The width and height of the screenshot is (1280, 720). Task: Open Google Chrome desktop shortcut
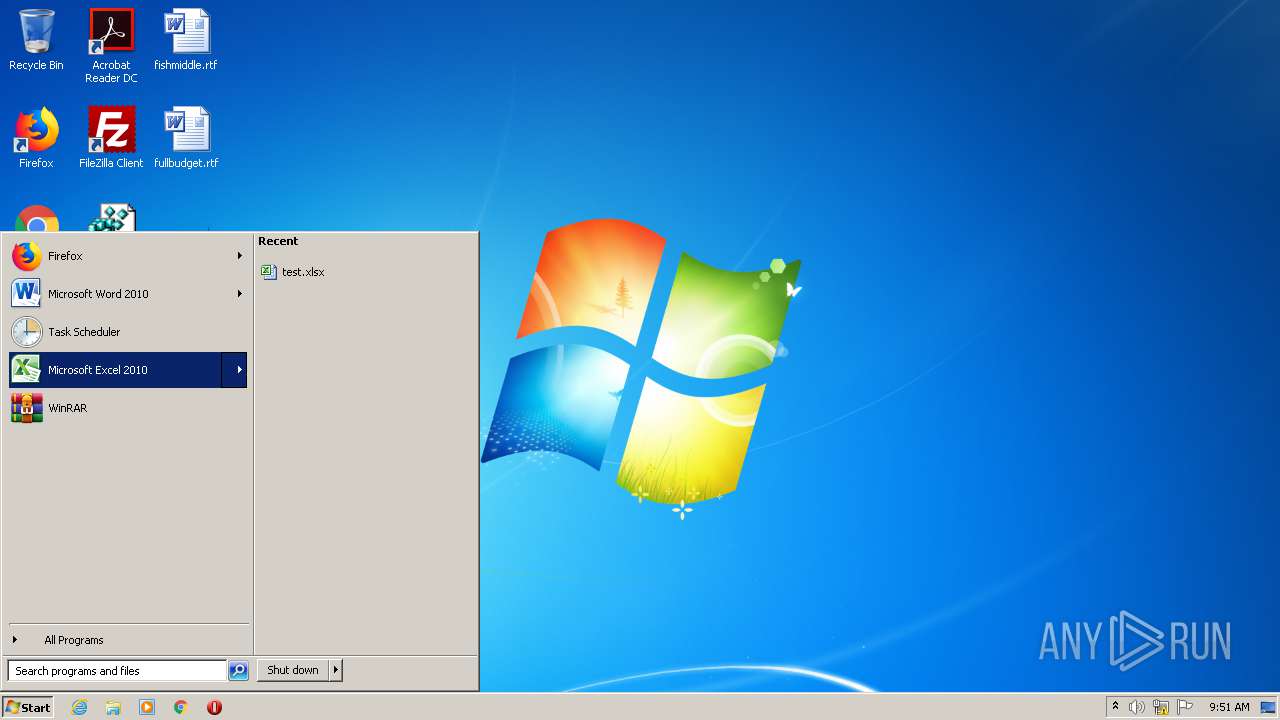coord(36,219)
